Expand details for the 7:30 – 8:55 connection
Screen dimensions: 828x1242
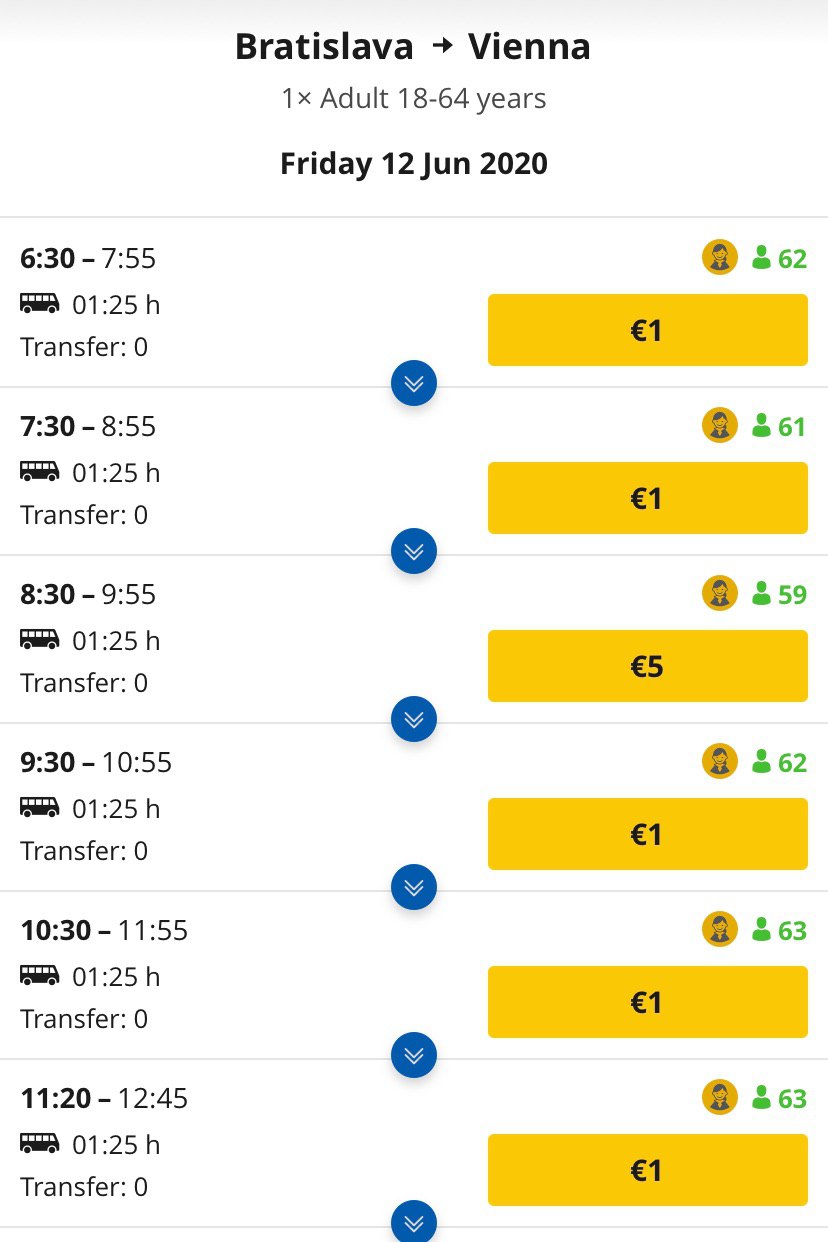coord(414,550)
